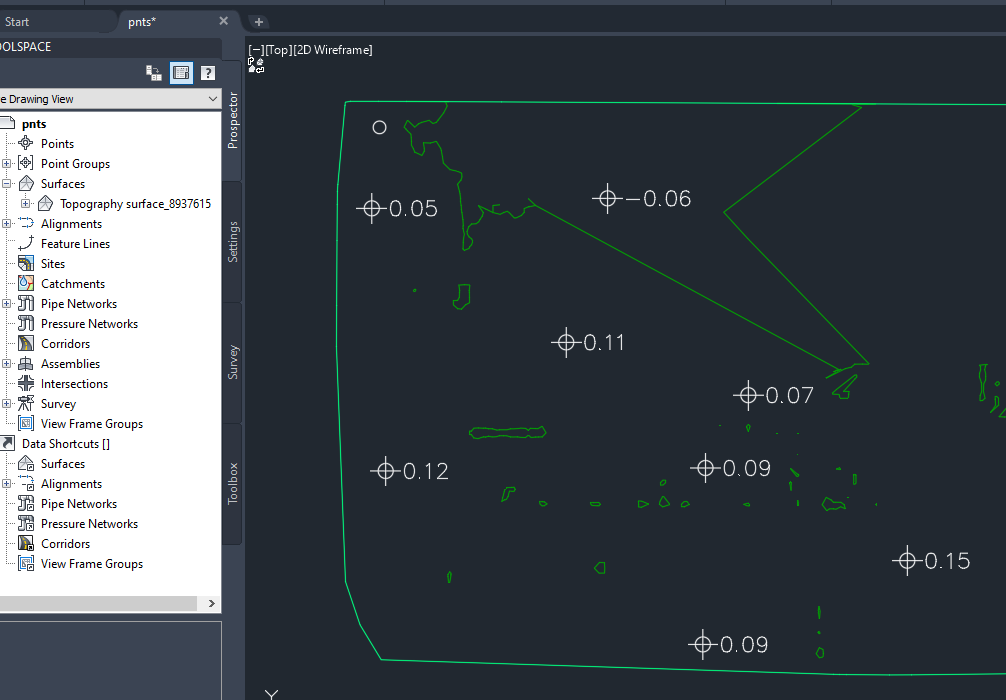This screenshot has height=700, width=1006.
Task: Click the Surfaces icon under pnts
Action: (26, 184)
